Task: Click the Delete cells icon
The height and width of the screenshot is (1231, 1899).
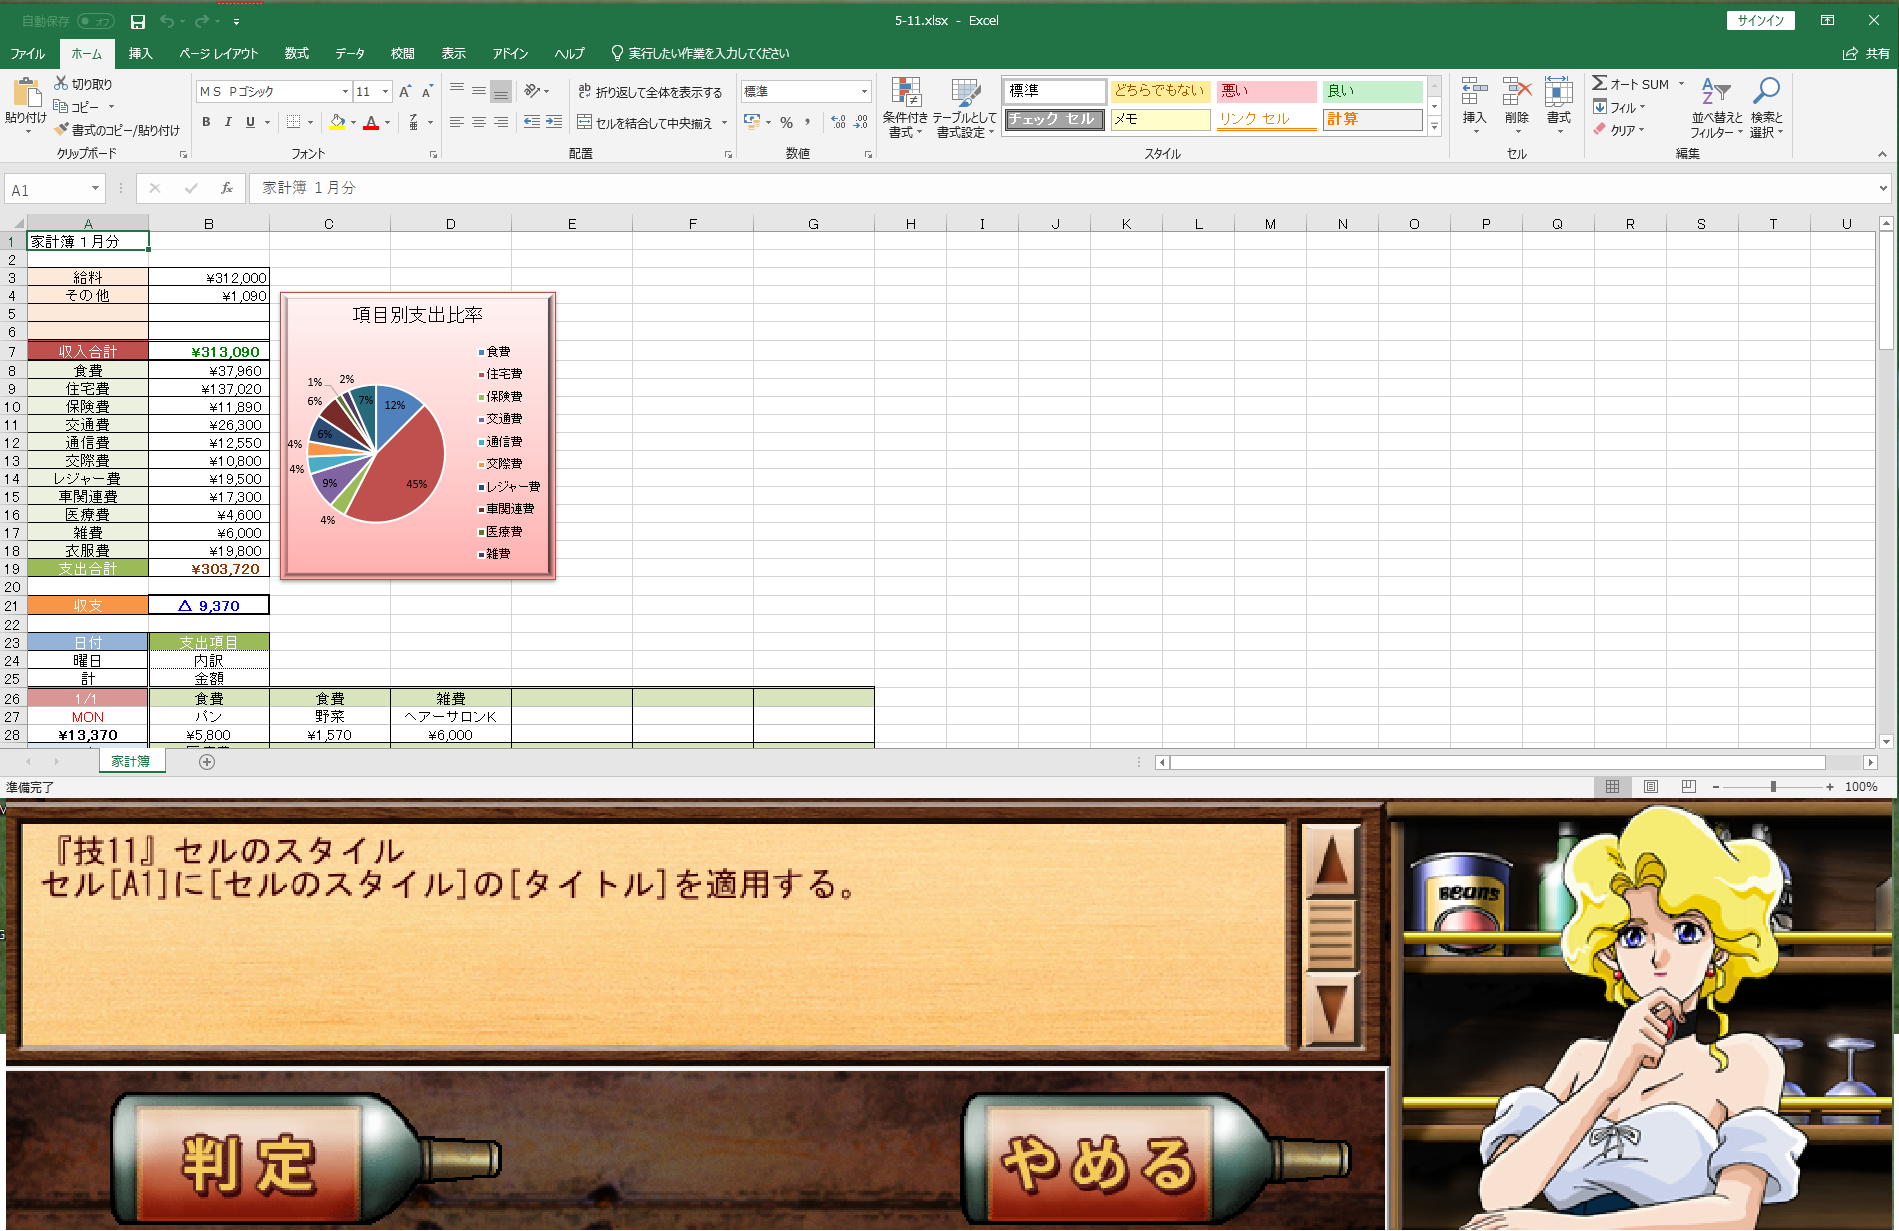Action: [1516, 92]
